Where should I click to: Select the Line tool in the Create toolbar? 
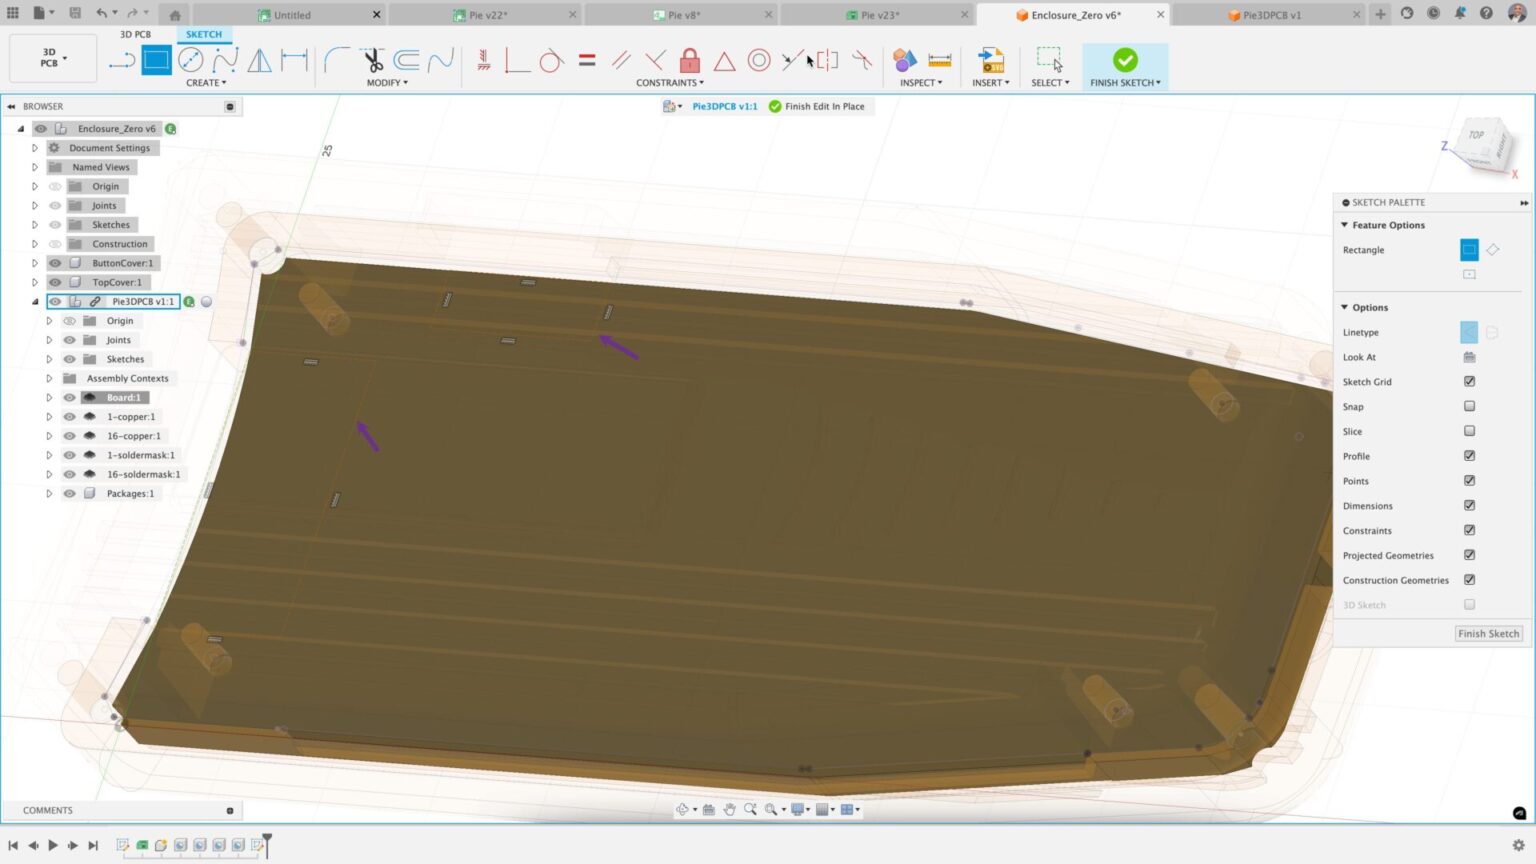tap(122, 60)
